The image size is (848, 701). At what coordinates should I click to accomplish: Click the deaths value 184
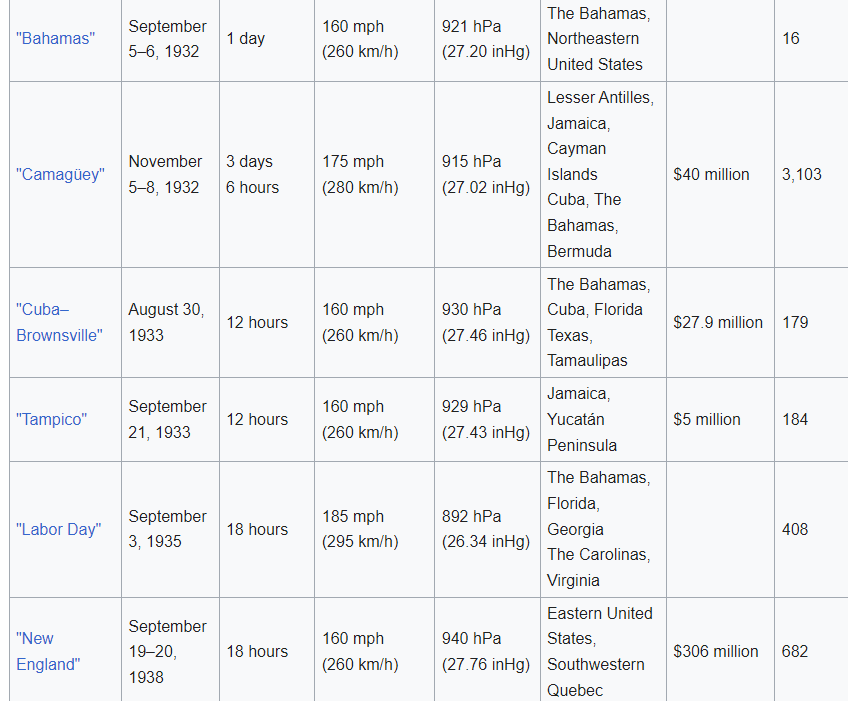point(795,419)
